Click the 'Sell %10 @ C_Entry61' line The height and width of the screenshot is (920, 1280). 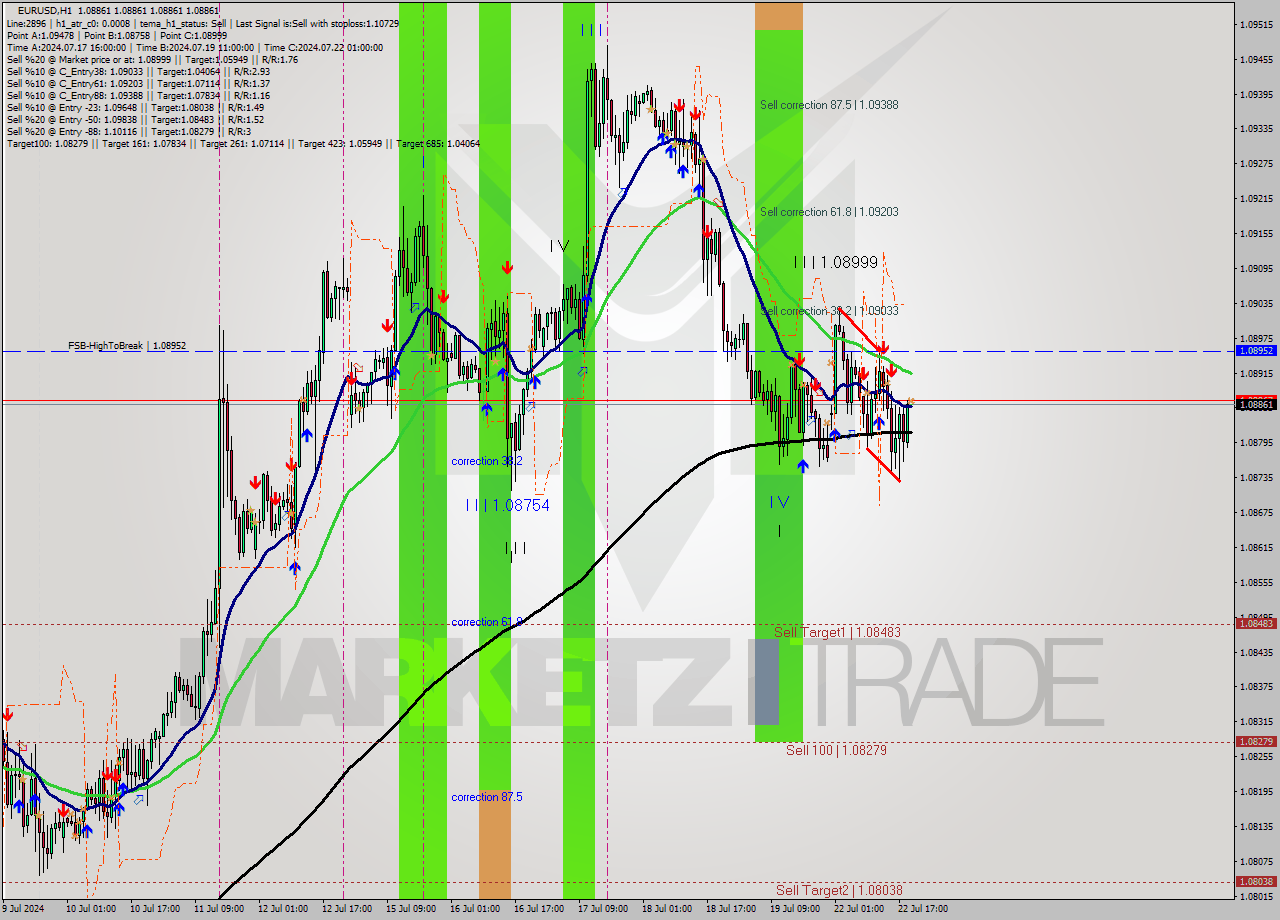coord(138,84)
